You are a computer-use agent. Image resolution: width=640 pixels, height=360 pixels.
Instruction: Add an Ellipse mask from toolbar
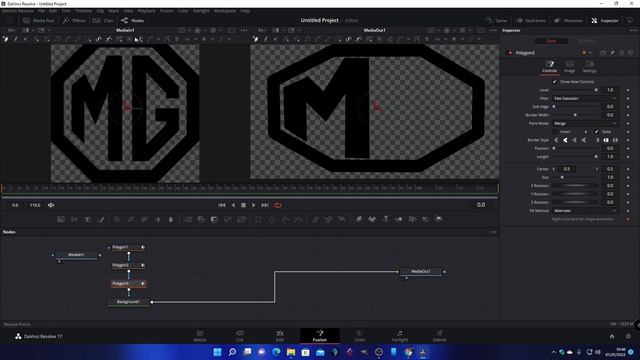[x=272, y=219]
